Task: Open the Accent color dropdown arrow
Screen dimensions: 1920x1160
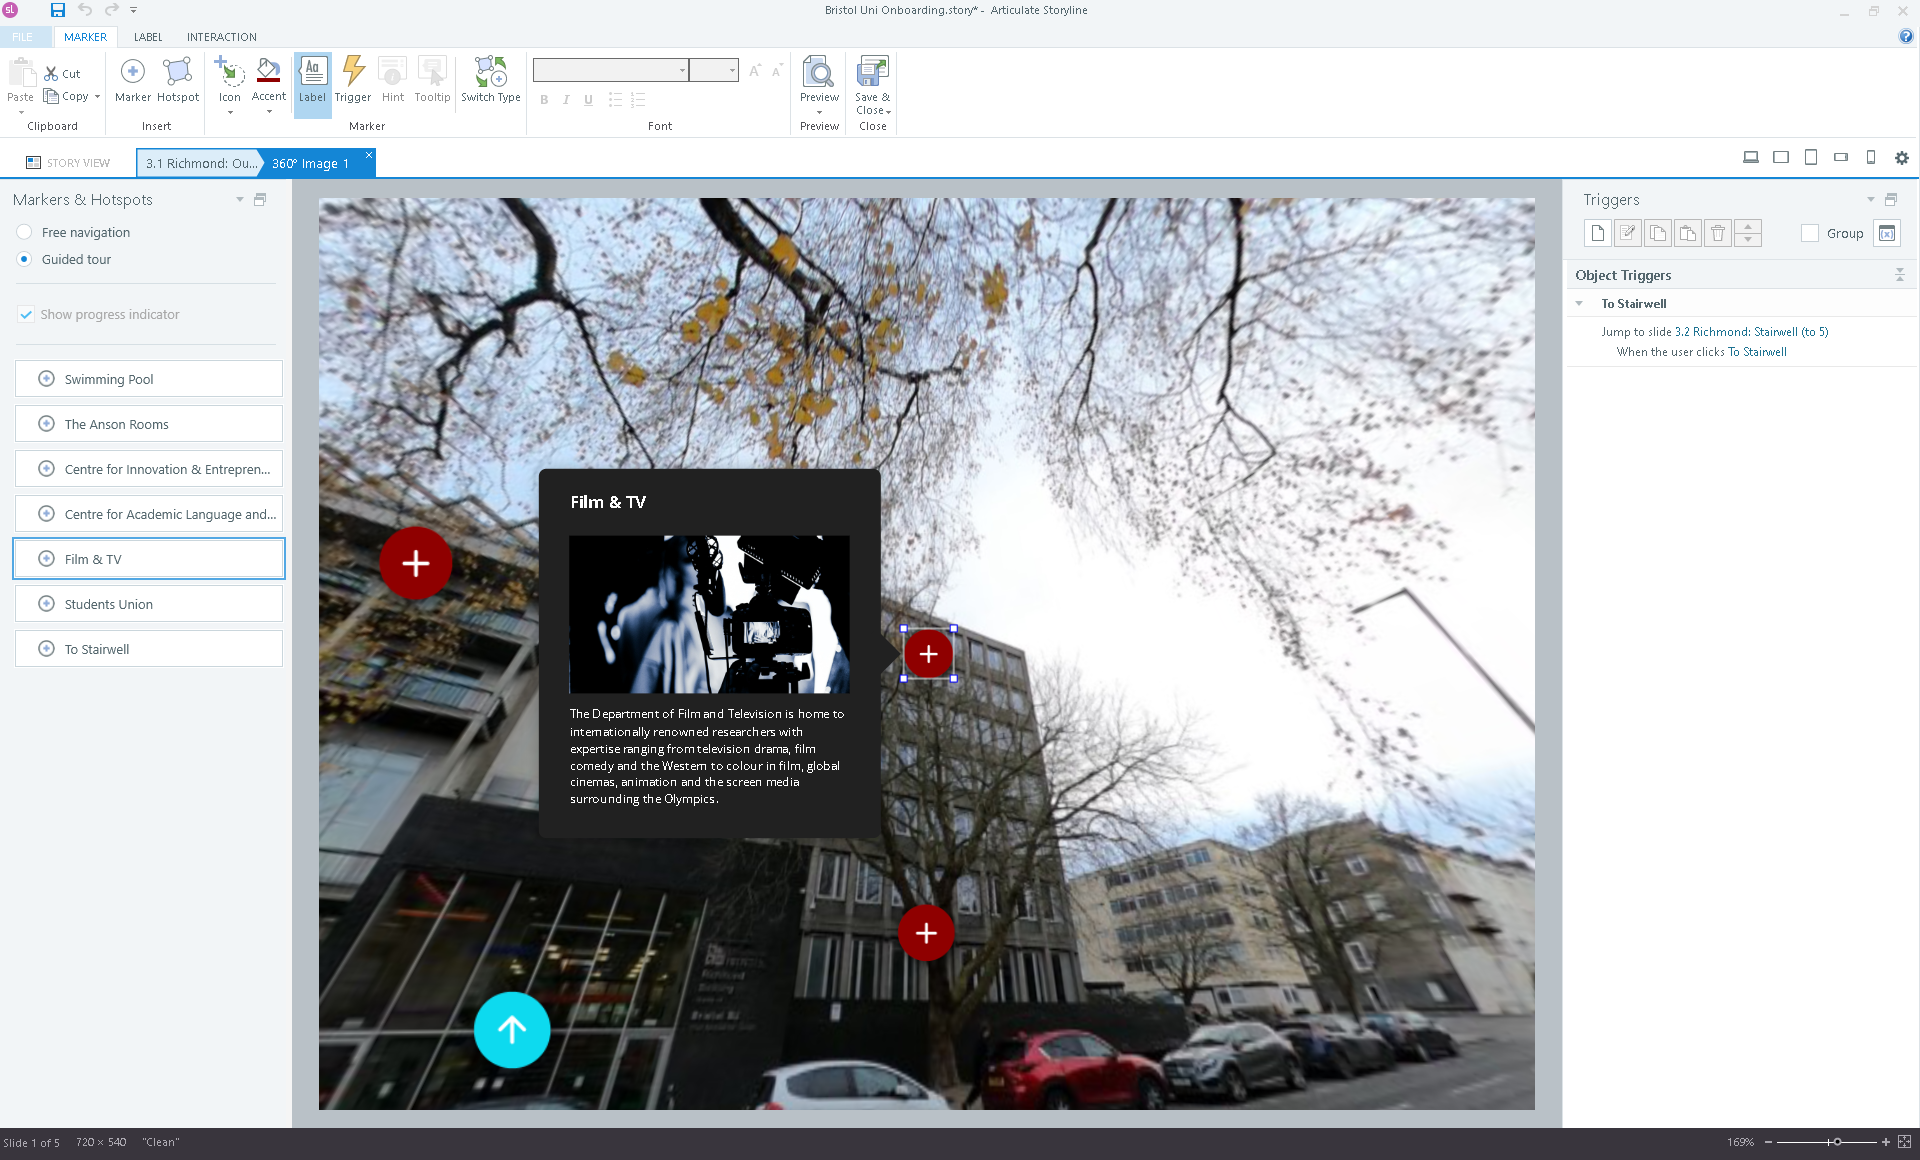Action: tap(269, 112)
